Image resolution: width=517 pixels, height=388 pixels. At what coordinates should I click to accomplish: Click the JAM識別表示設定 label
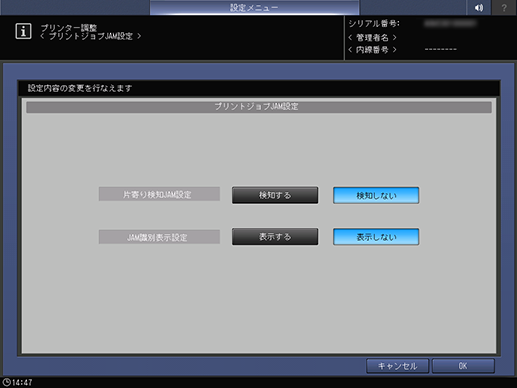[159, 237]
